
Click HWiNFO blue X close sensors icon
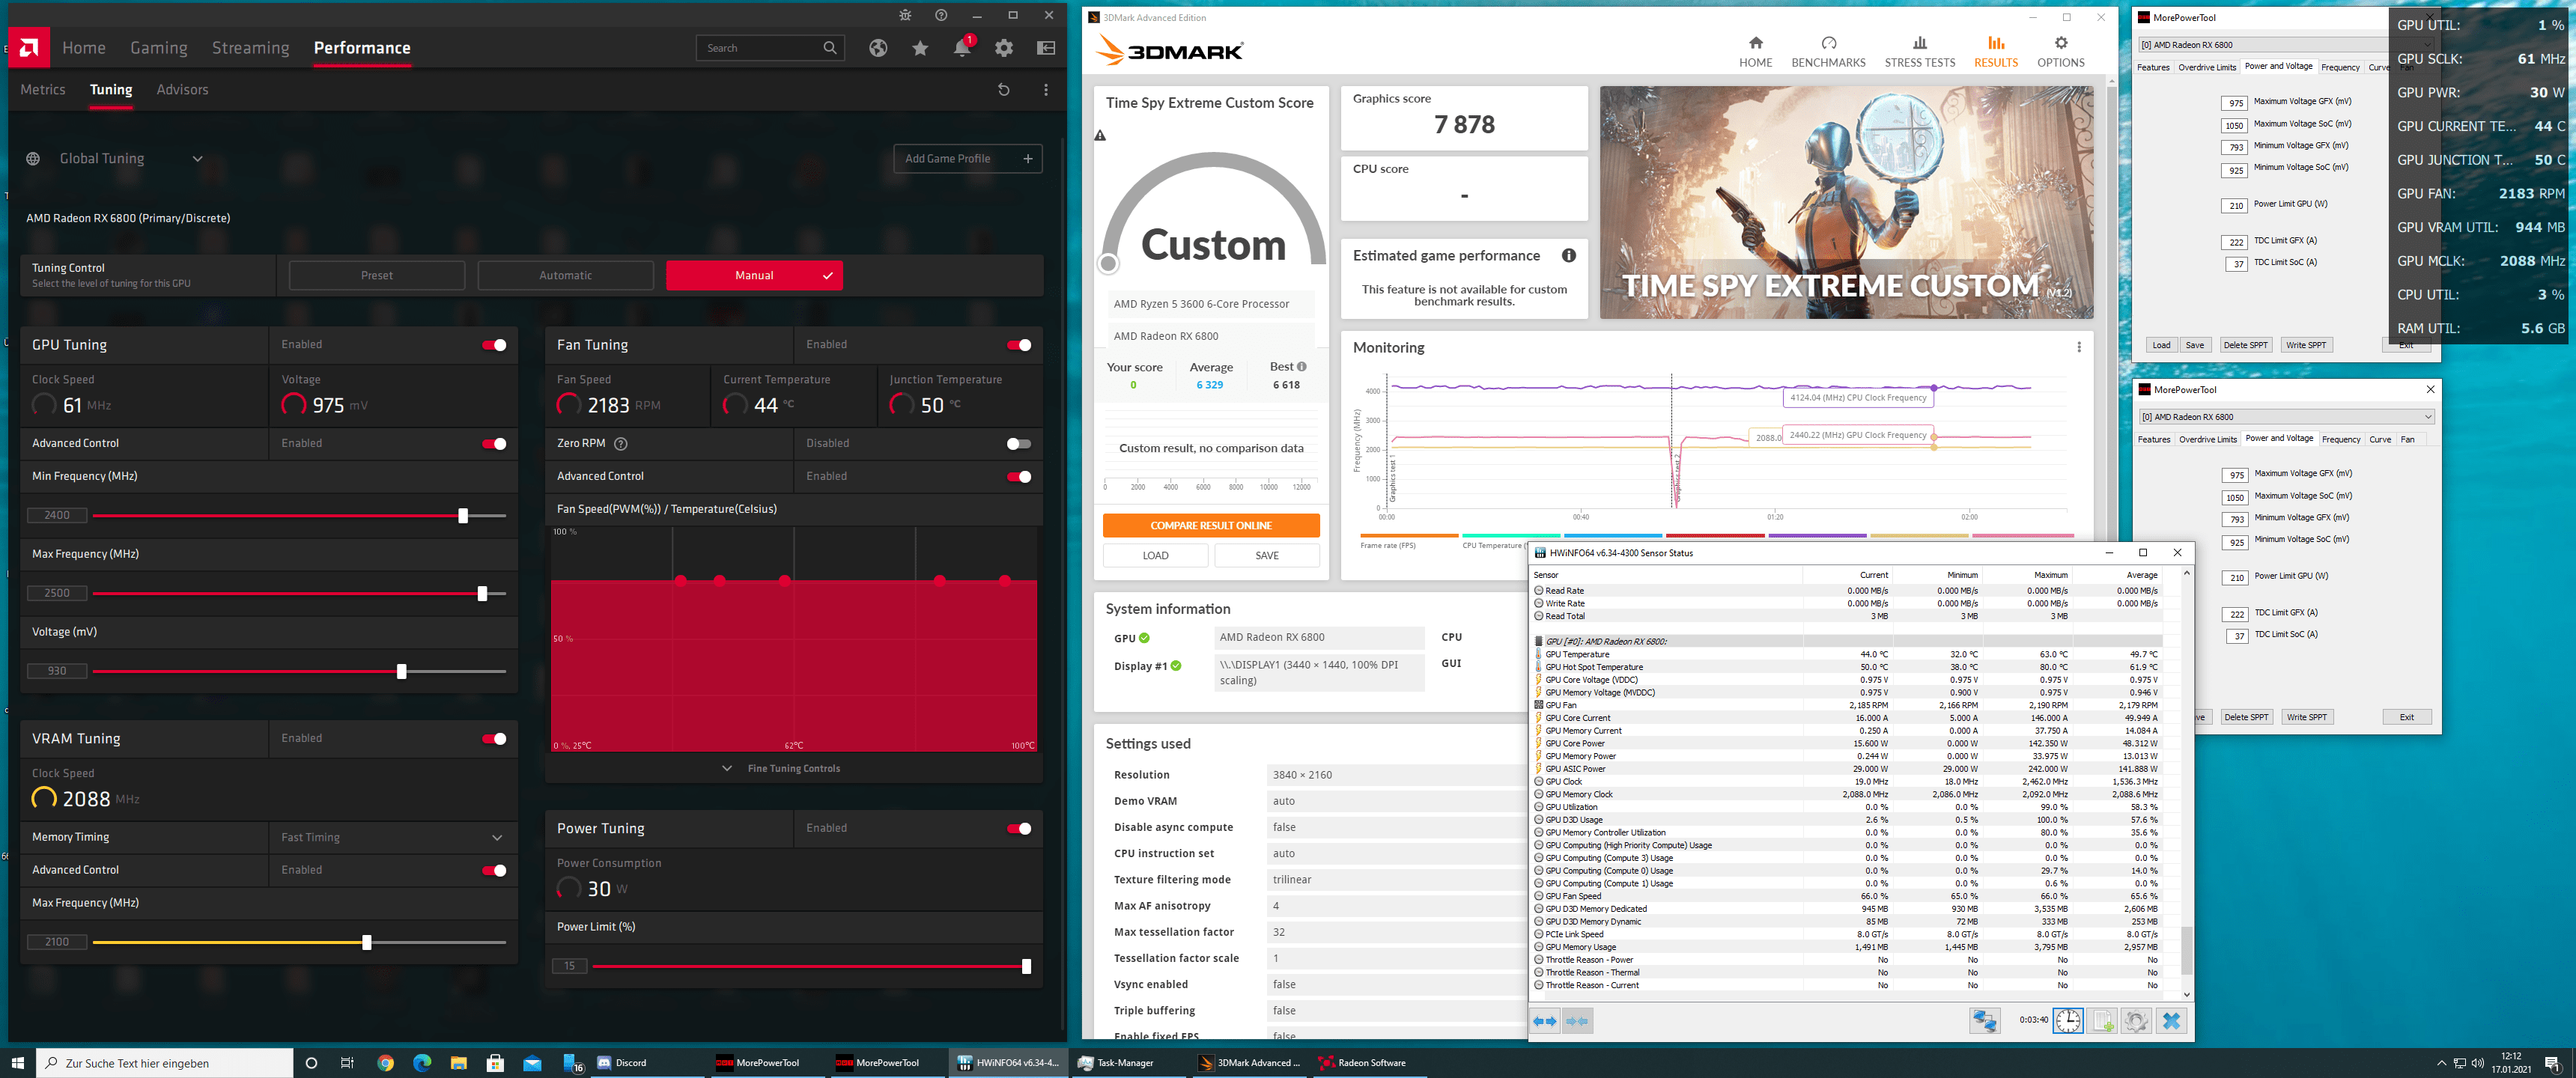(2171, 1021)
